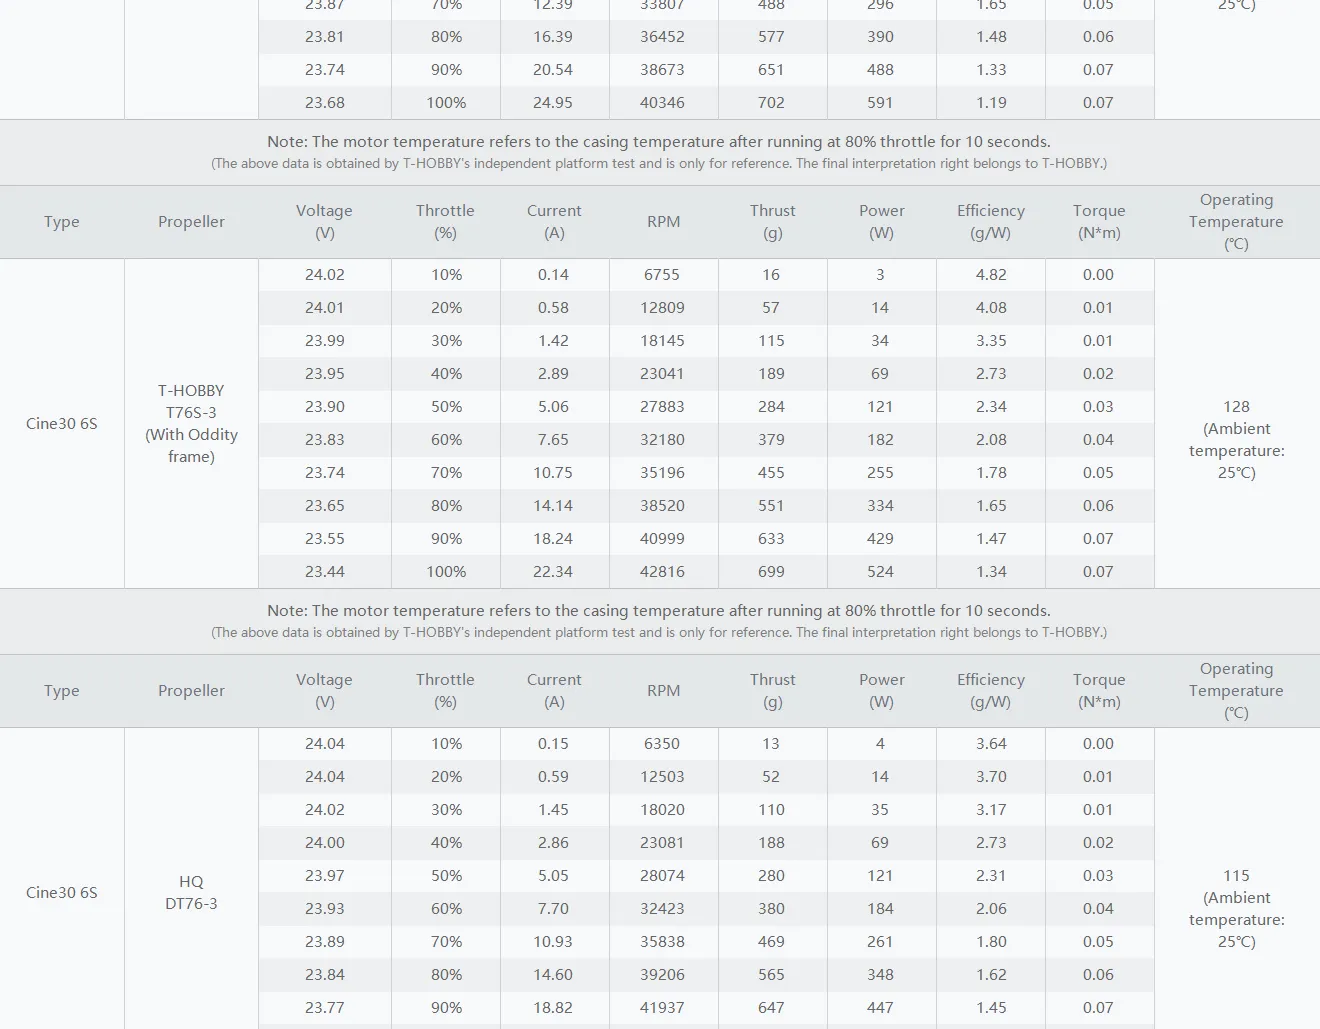Click the RPM value 41937
Viewport: 1320px width, 1029px height.
point(662,1008)
